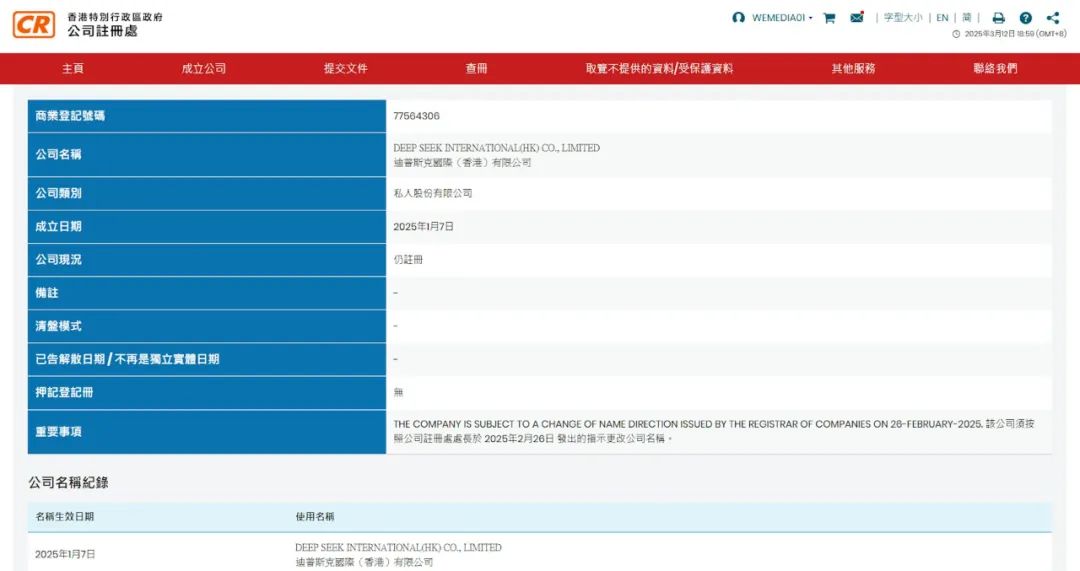
Task: Select 2025年1月7日 in name history table
Action: pos(65,554)
